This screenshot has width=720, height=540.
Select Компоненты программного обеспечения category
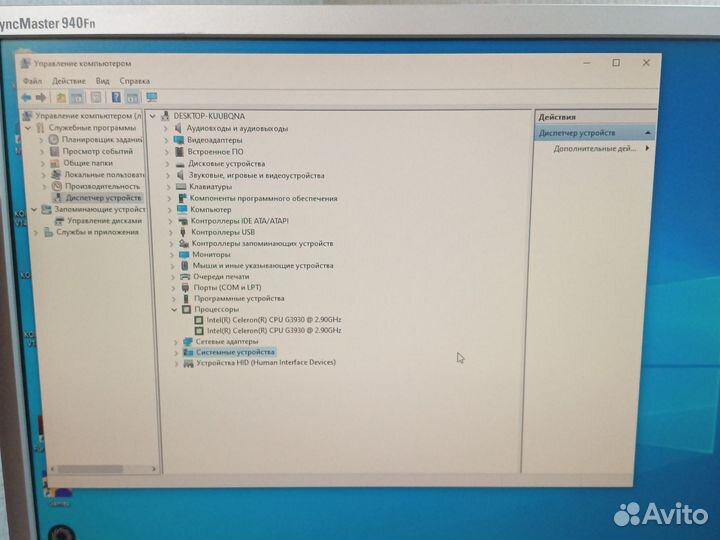[264, 198]
